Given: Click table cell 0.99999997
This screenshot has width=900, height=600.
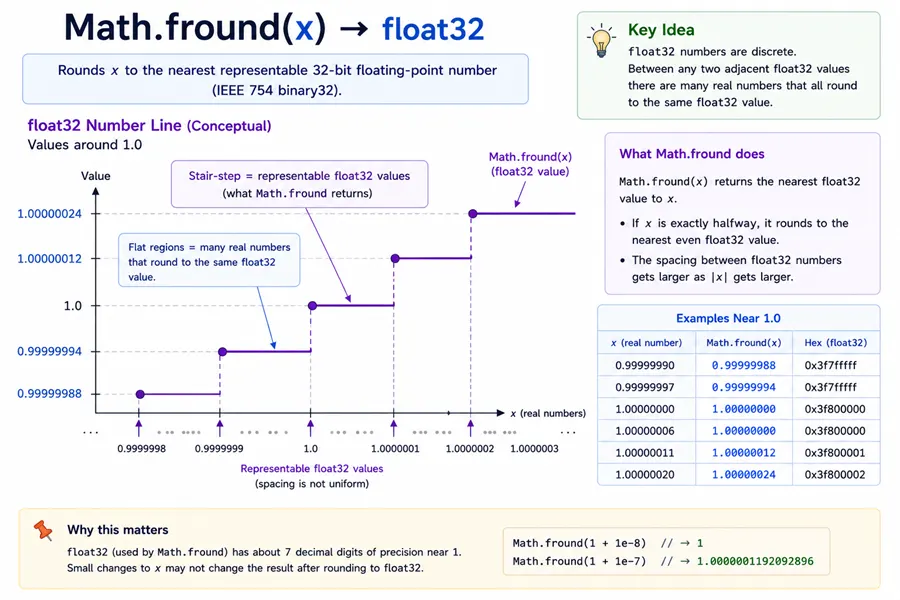Looking at the screenshot, I should point(645,387).
